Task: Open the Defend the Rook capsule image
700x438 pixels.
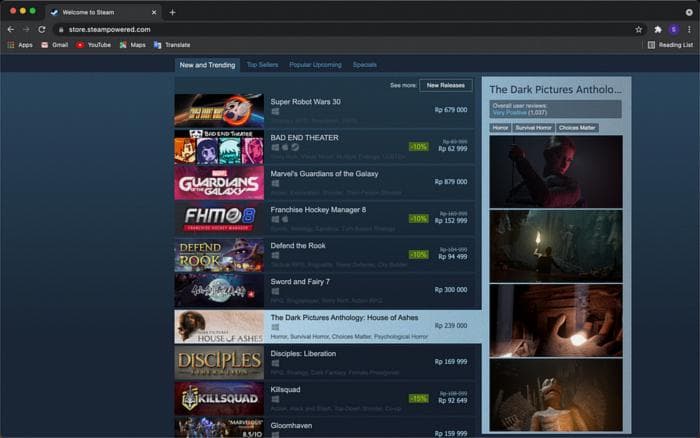Action: click(219, 254)
